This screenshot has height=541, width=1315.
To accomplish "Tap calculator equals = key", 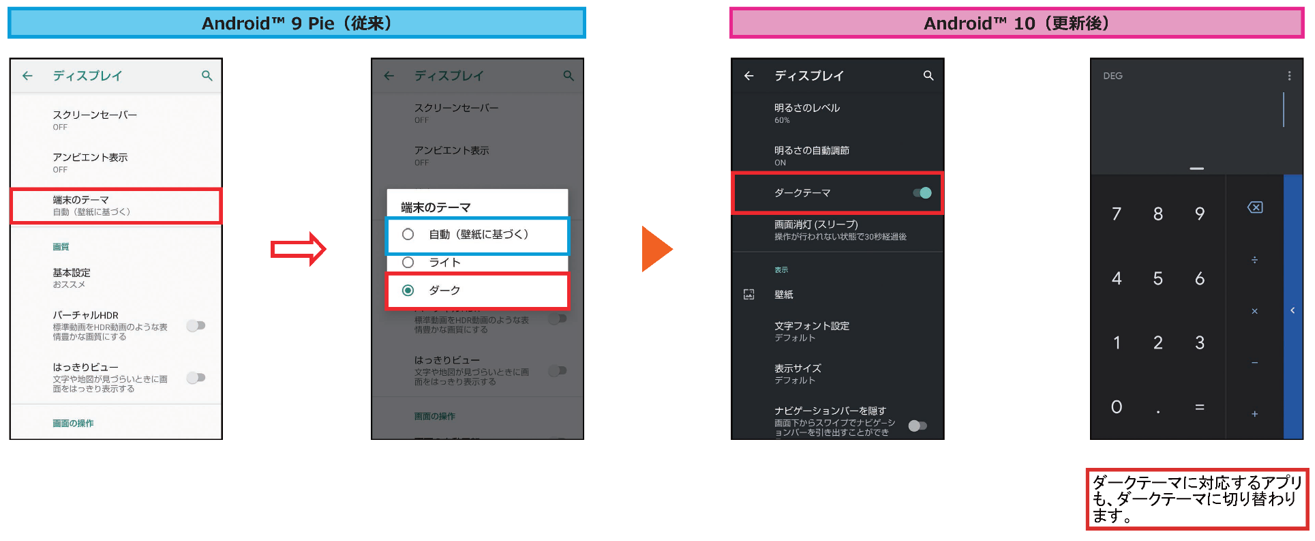I will 1200,407.
